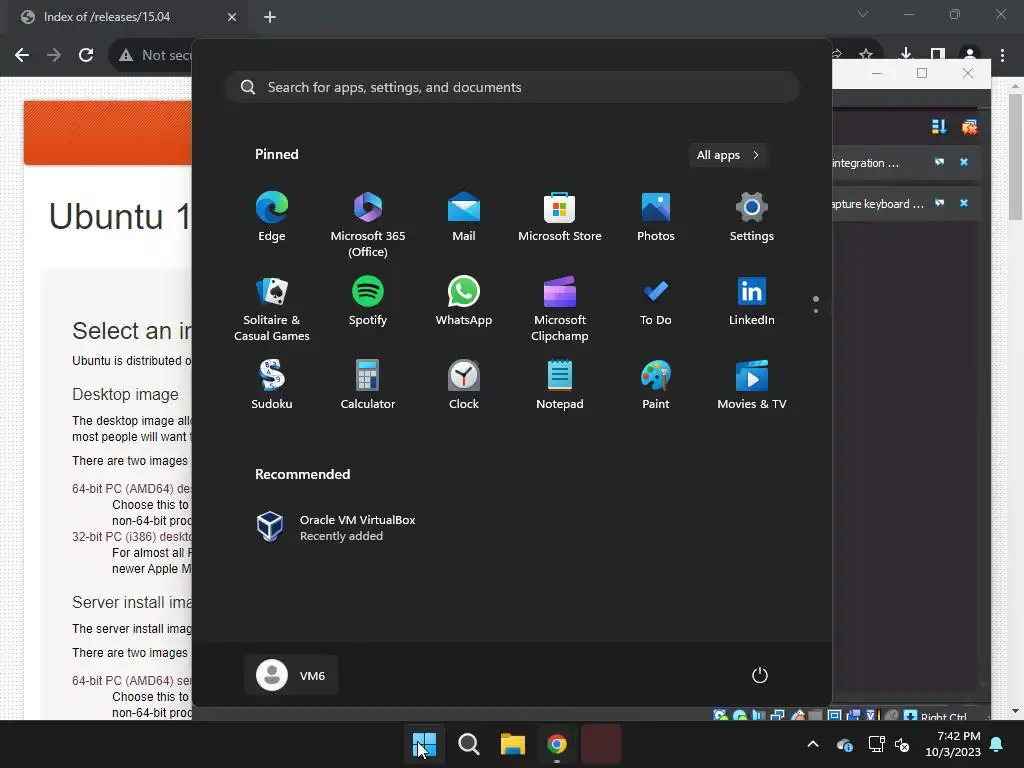Click the muted volume tray icon

903,744
